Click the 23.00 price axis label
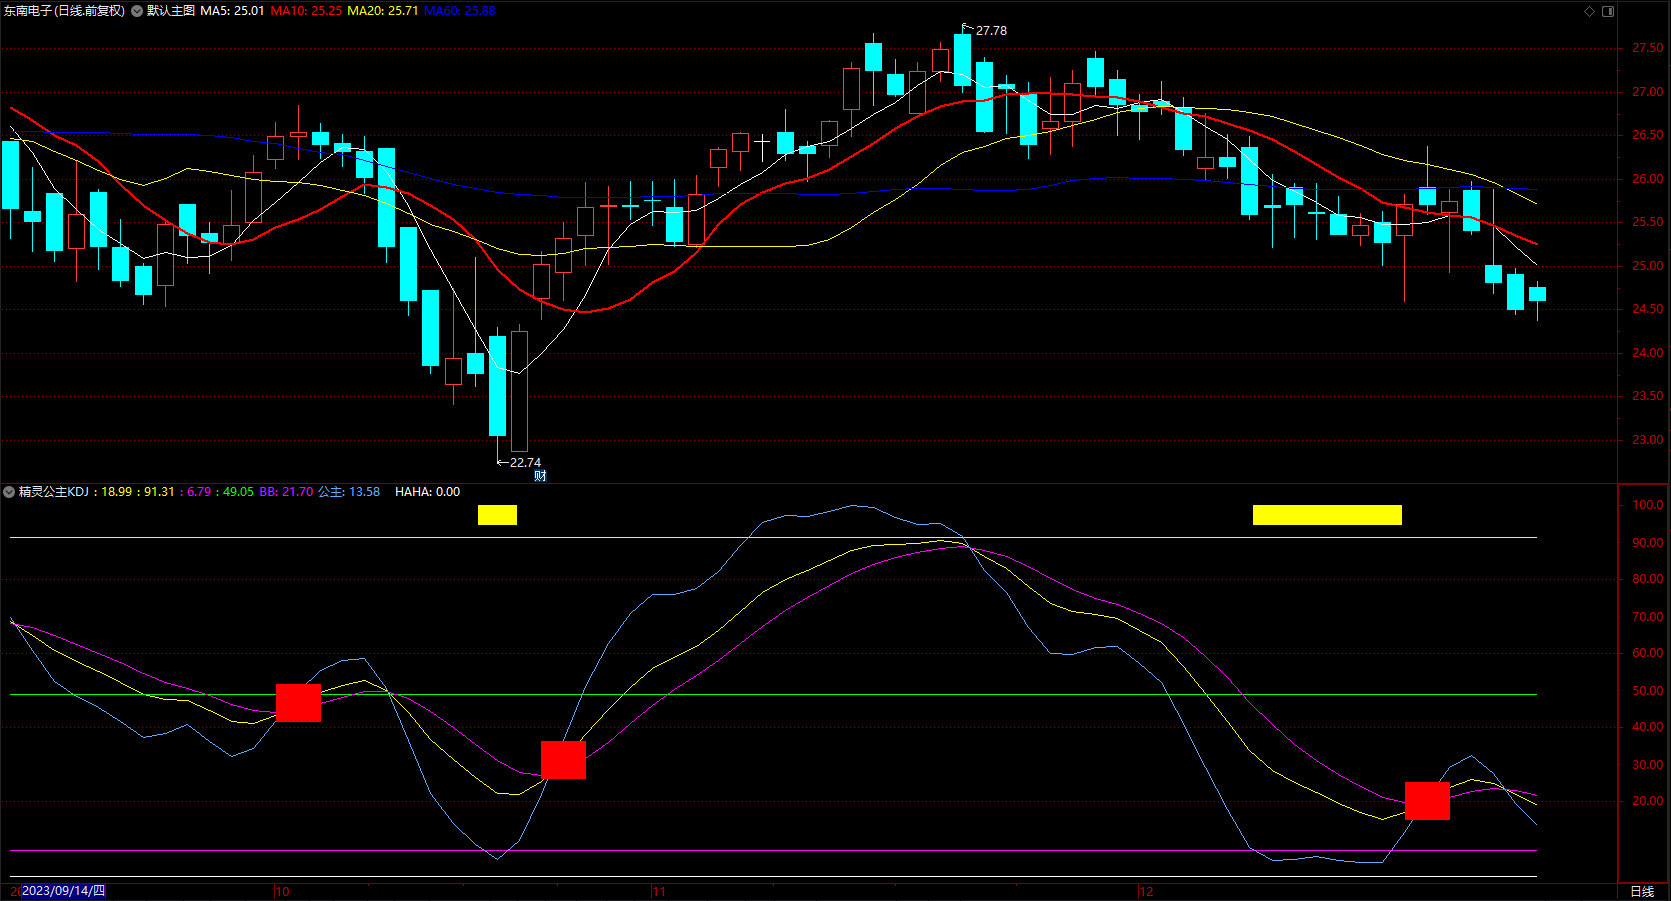This screenshot has width=1671, height=901. [1648, 440]
